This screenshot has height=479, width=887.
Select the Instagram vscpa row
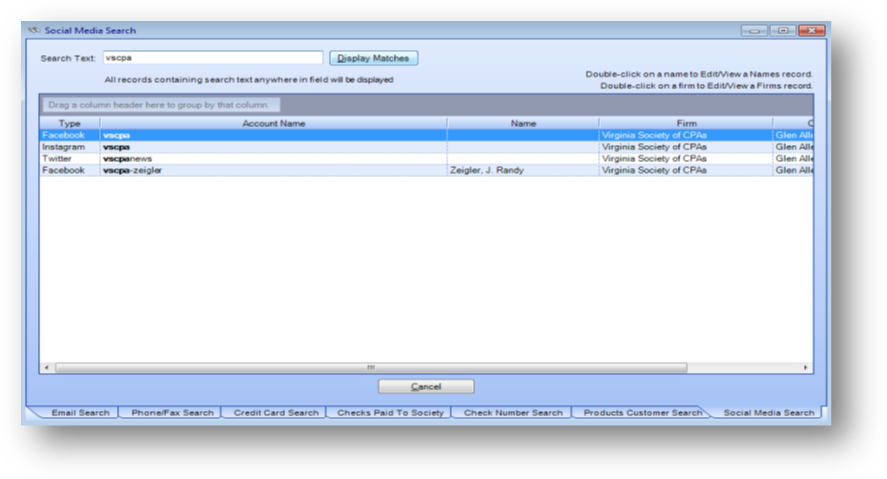point(426,147)
